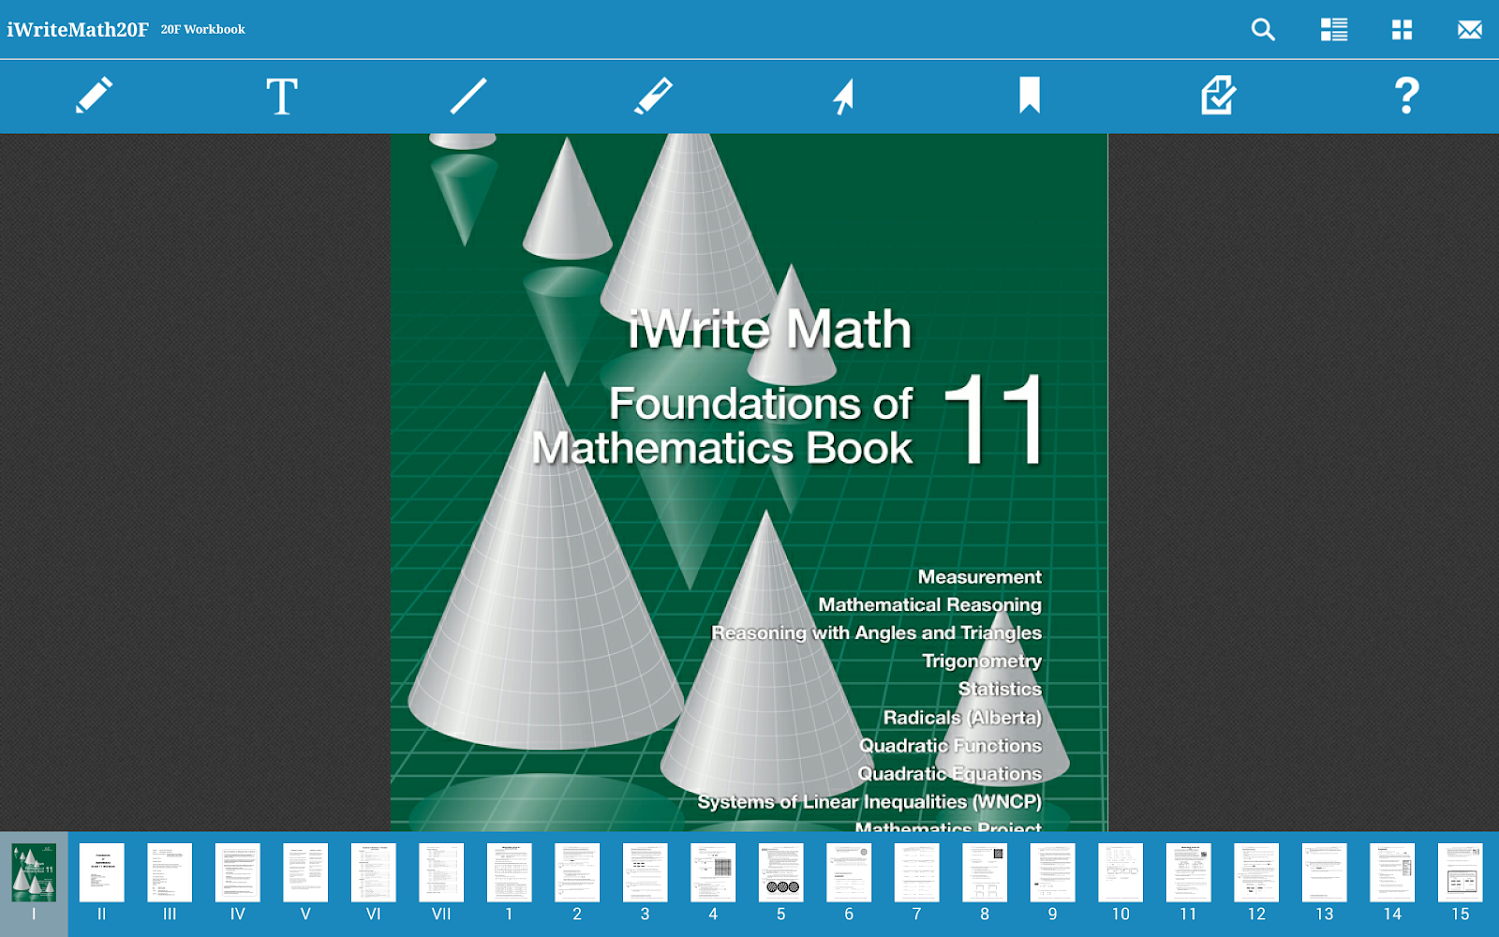Switch to grid thumbnail view icon
The height and width of the screenshot is (937, 1499).
1402,30
